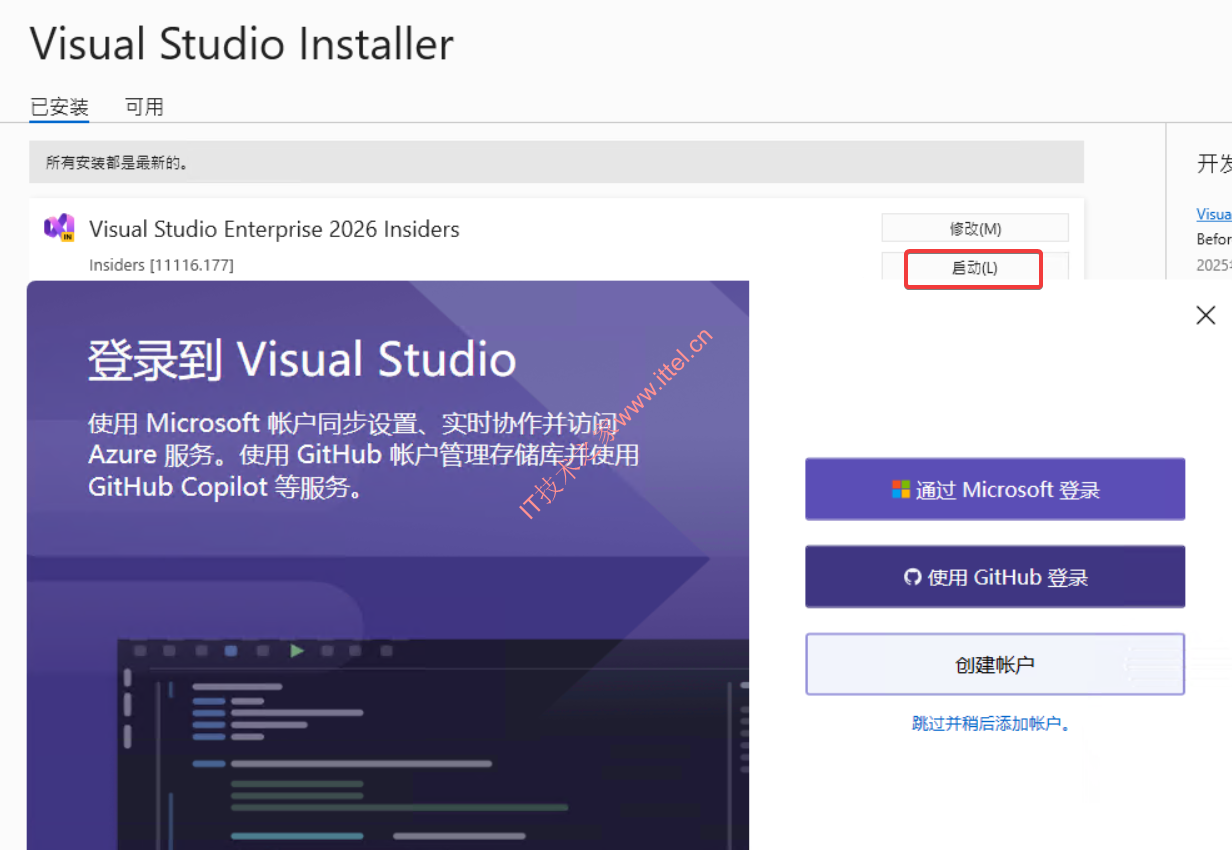Skip sign-in via 跳过并稍后添加帐户 link
The height and width of the screenshot is (850, 1232).
pos(991,723)
